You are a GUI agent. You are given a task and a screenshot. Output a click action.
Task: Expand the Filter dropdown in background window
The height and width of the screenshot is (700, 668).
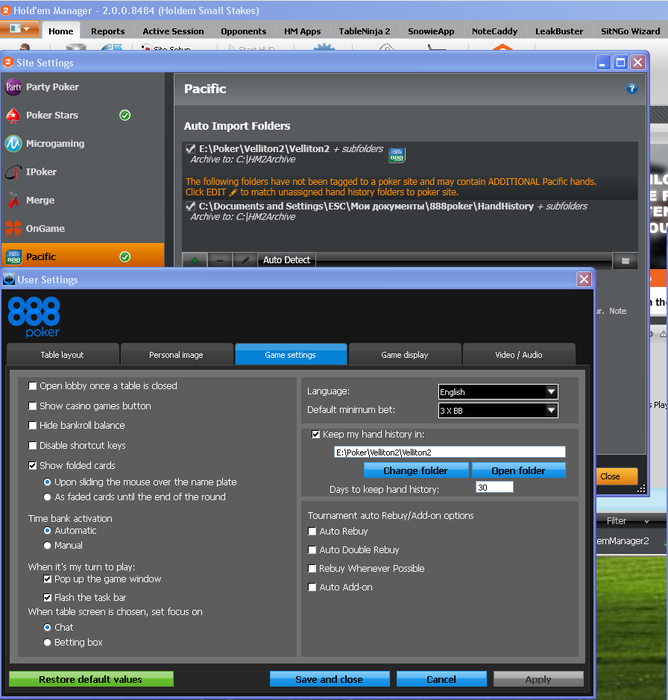pos(646,521)
